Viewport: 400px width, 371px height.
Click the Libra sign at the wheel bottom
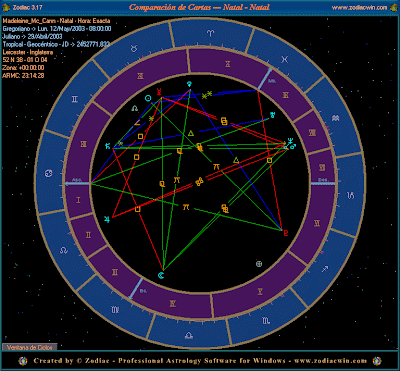189,335
